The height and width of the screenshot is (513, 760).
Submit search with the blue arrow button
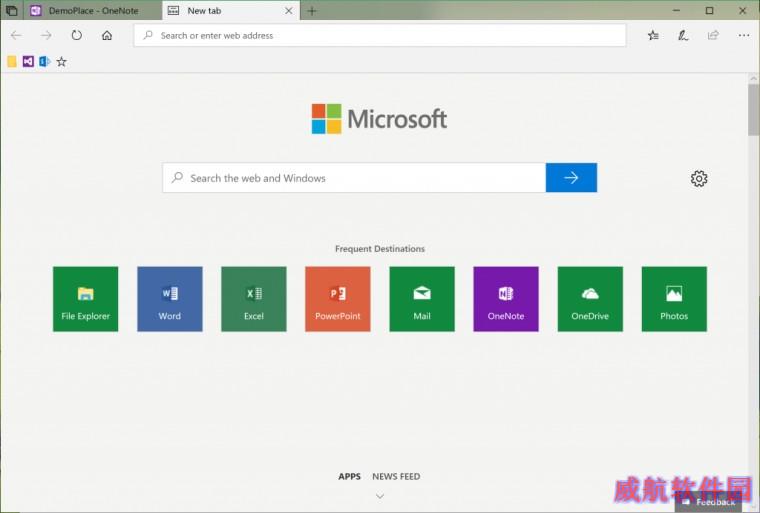tap(571, 178)
